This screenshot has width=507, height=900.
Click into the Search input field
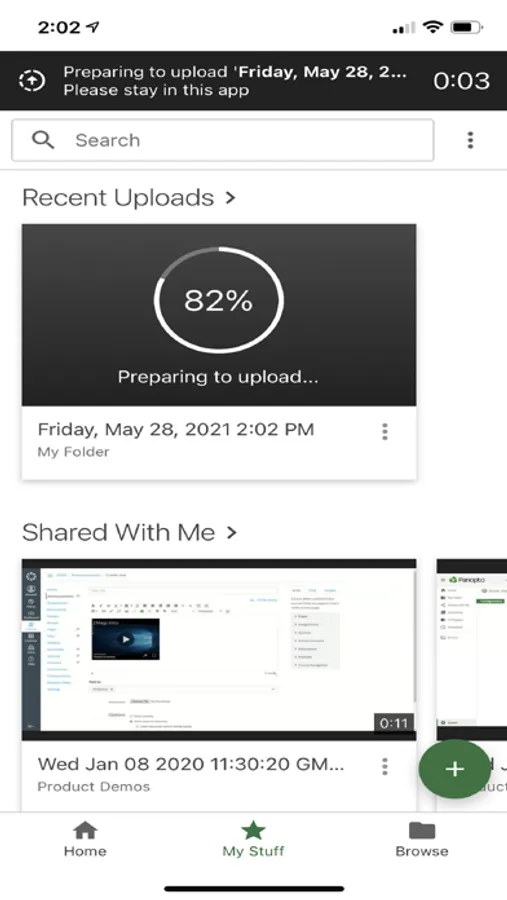[x=223, y=140]
